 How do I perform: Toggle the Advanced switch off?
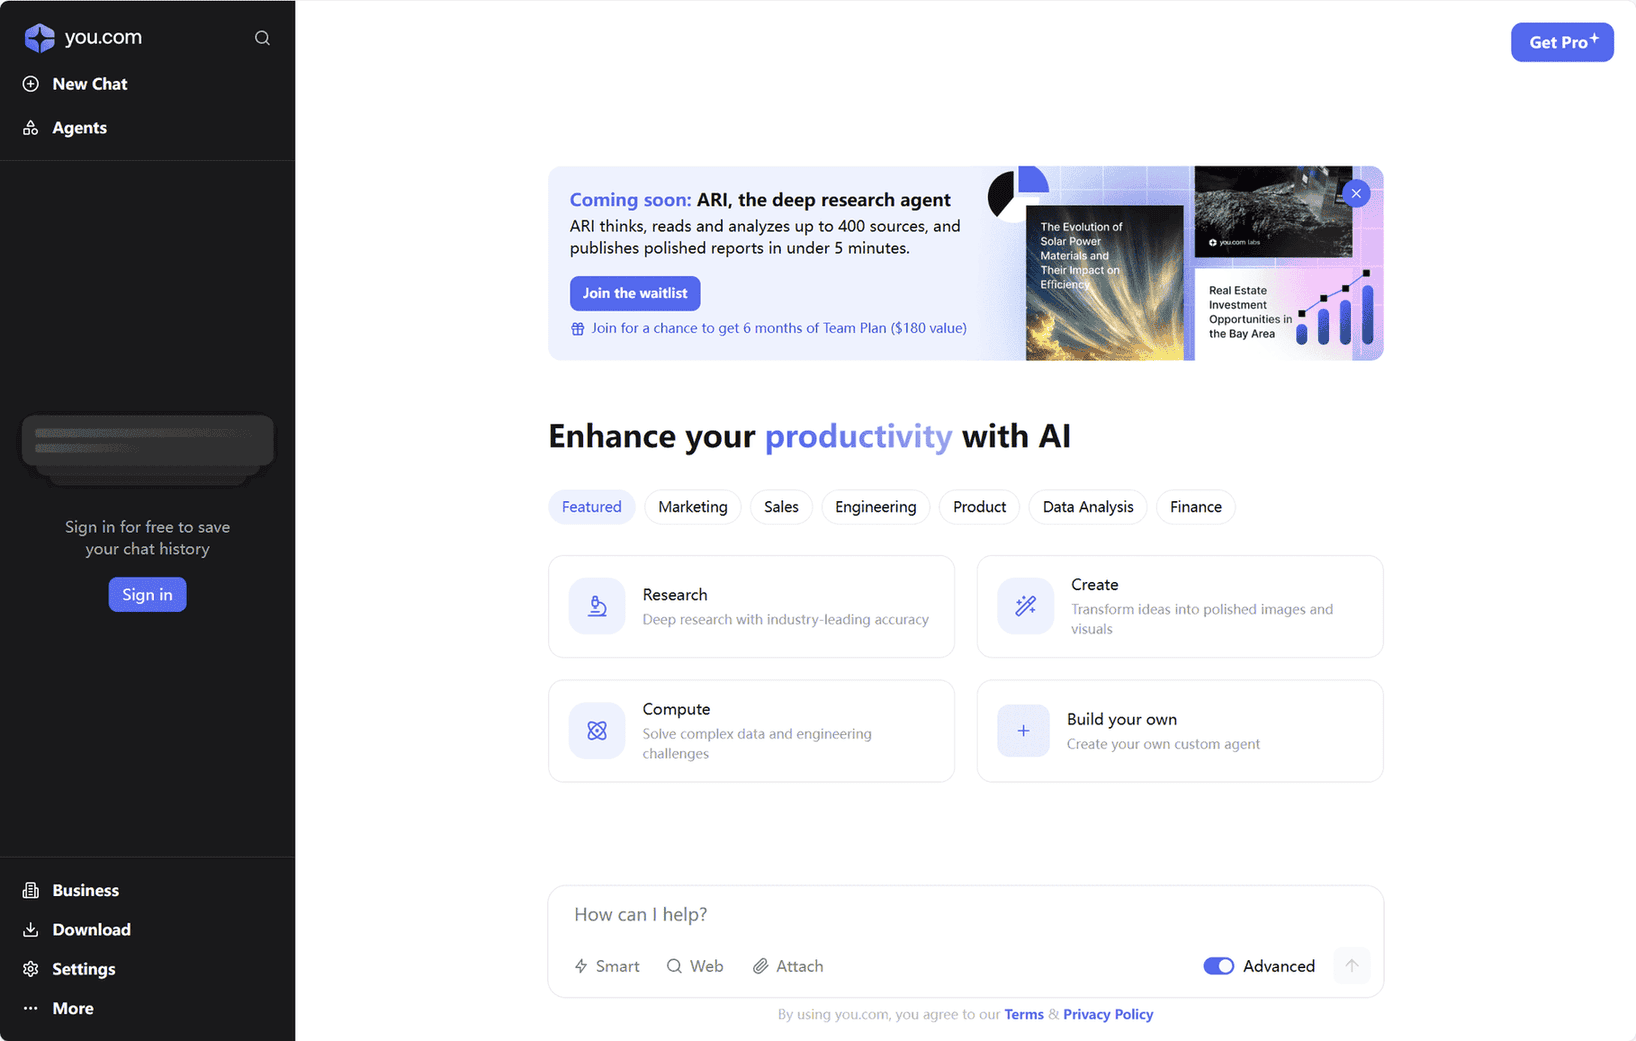tap(1218, 966)
